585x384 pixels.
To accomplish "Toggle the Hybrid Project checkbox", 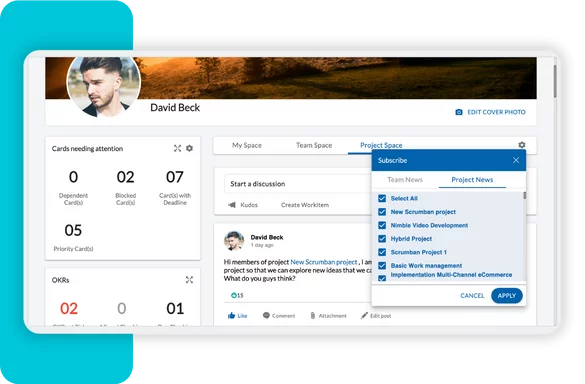I will pyautogui.click(x=382, y=238).
